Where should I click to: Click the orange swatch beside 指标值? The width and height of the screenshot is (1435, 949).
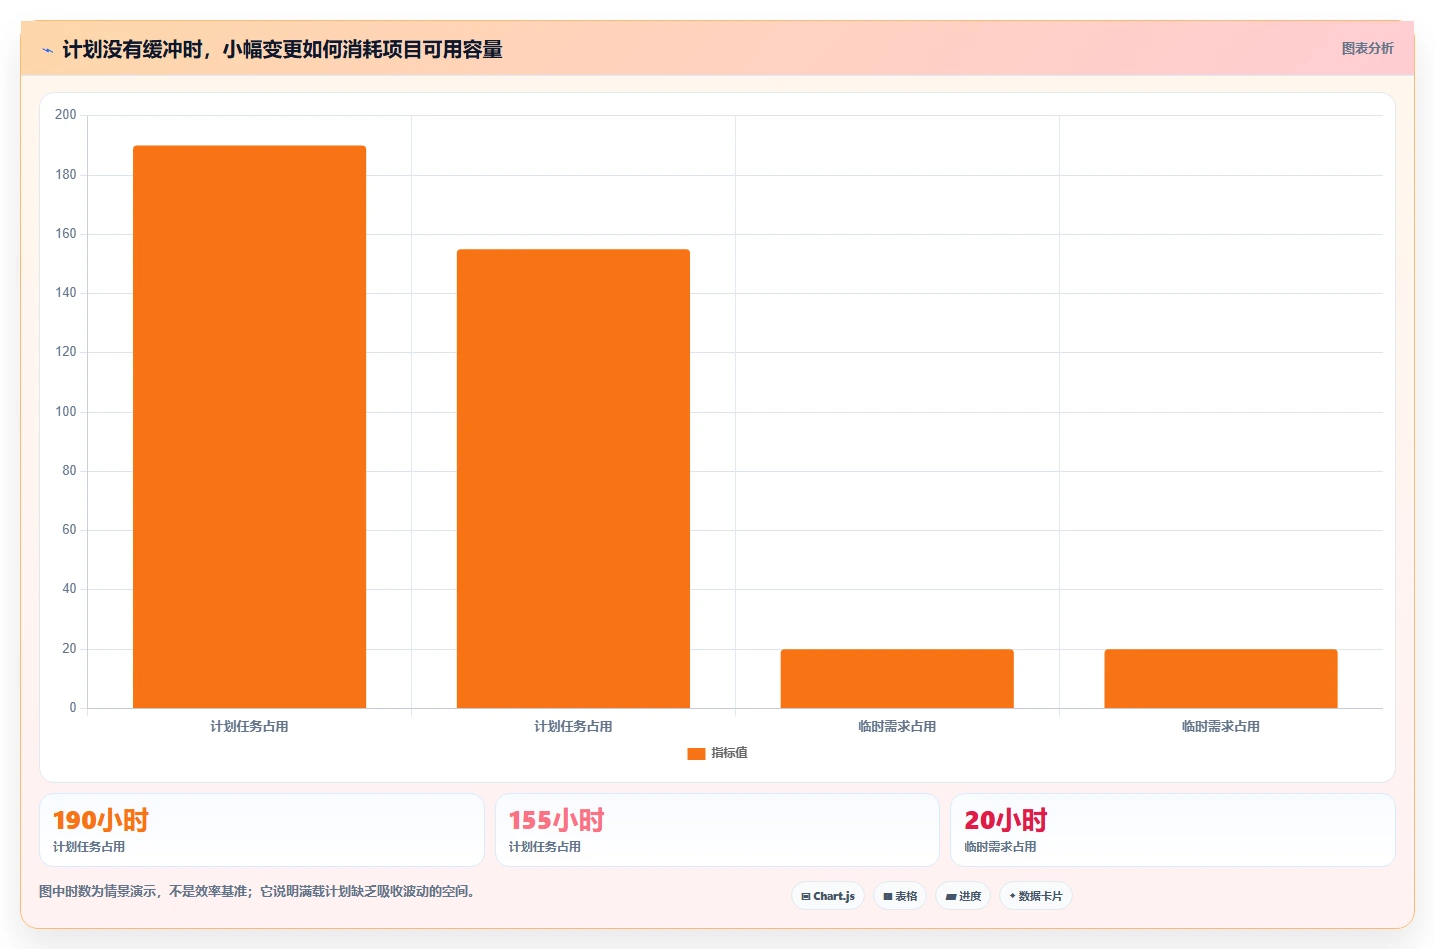coord(696,754)
